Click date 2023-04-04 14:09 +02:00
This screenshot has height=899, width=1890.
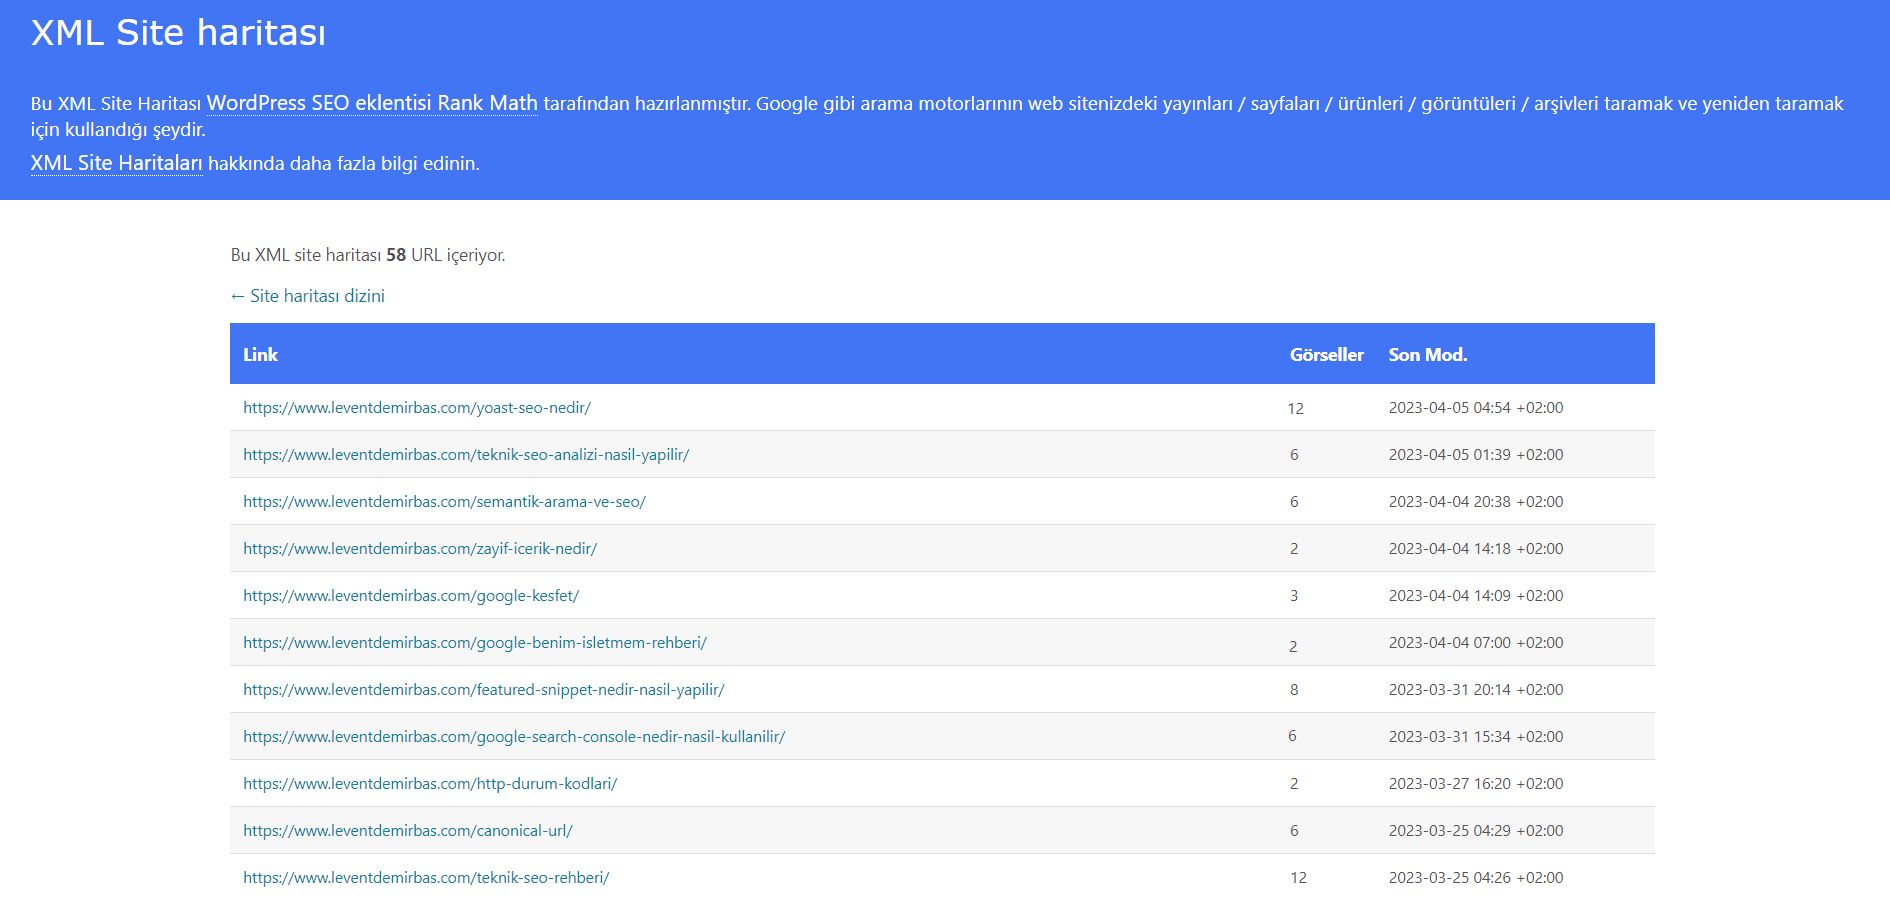point(1476,596)
